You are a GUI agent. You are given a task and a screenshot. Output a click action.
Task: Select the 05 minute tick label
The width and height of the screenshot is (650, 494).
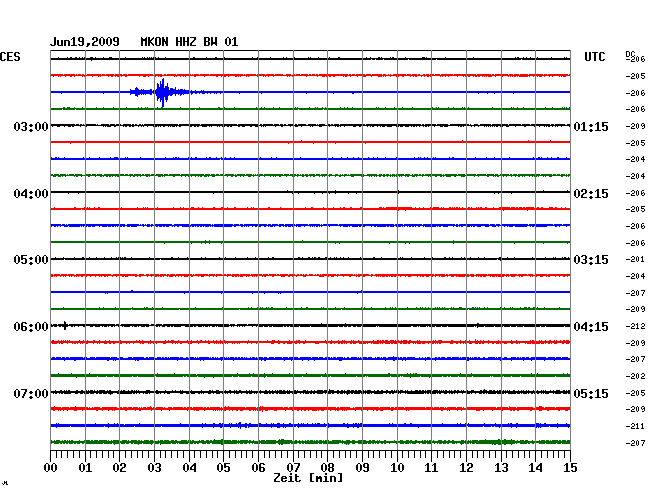(x=223, y=467)
